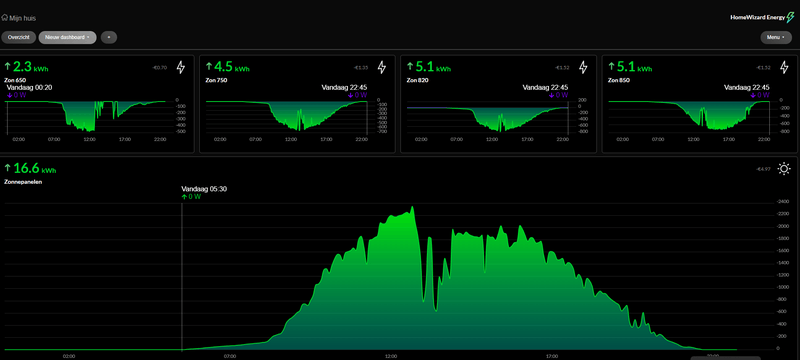The image size is (800, 360).
Task: Click the 12:00 axis label on Zonnepanelen chart
Action: (x=391, y=355)
